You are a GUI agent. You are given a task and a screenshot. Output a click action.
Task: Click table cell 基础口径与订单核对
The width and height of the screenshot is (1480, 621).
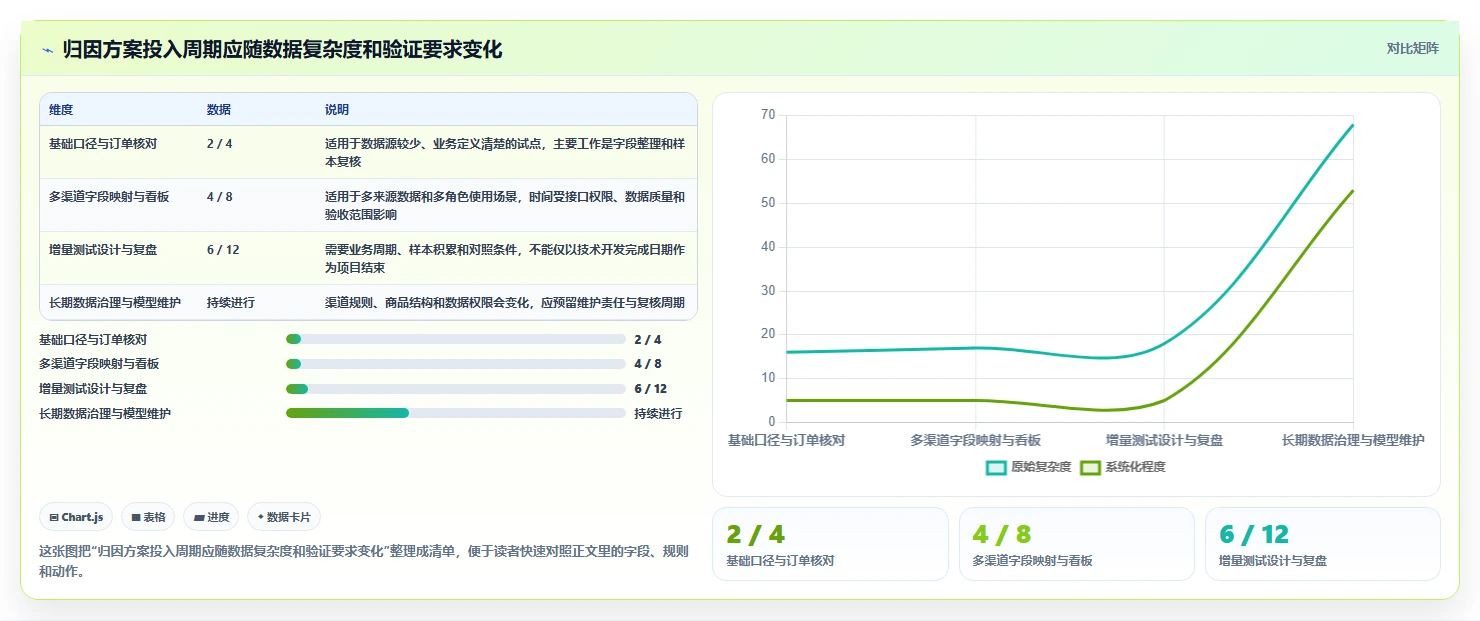(x=103, y=144)
